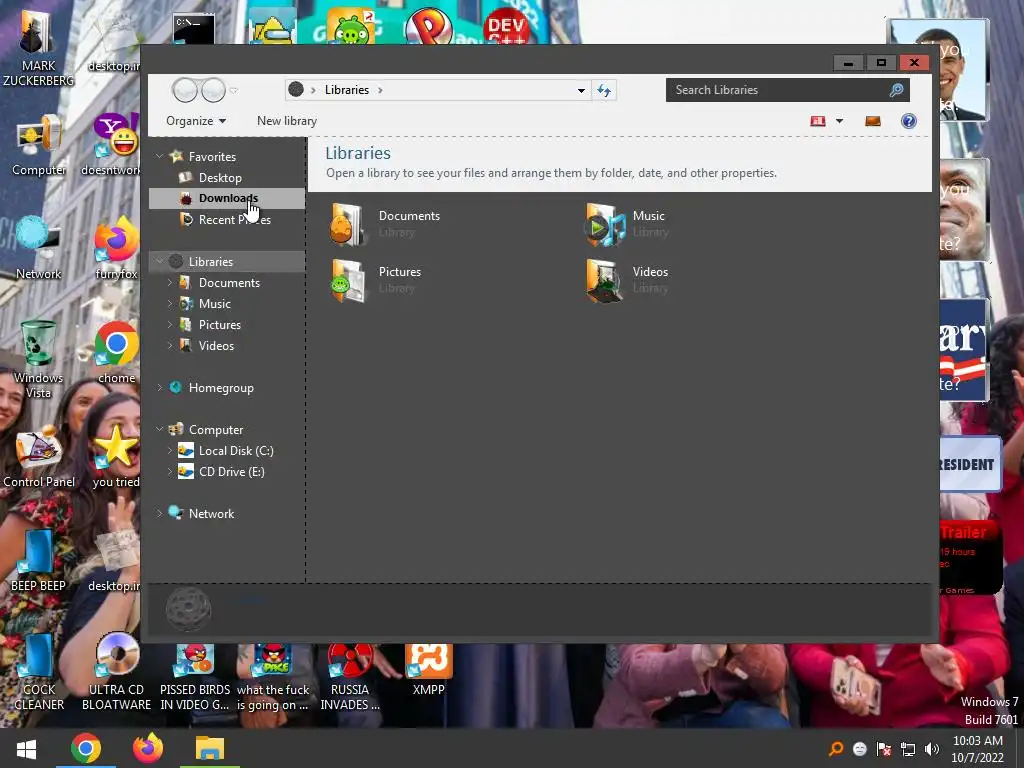Select Downloads under Favorites
This screenshot has width=1024, height=768.
(228, 198)
